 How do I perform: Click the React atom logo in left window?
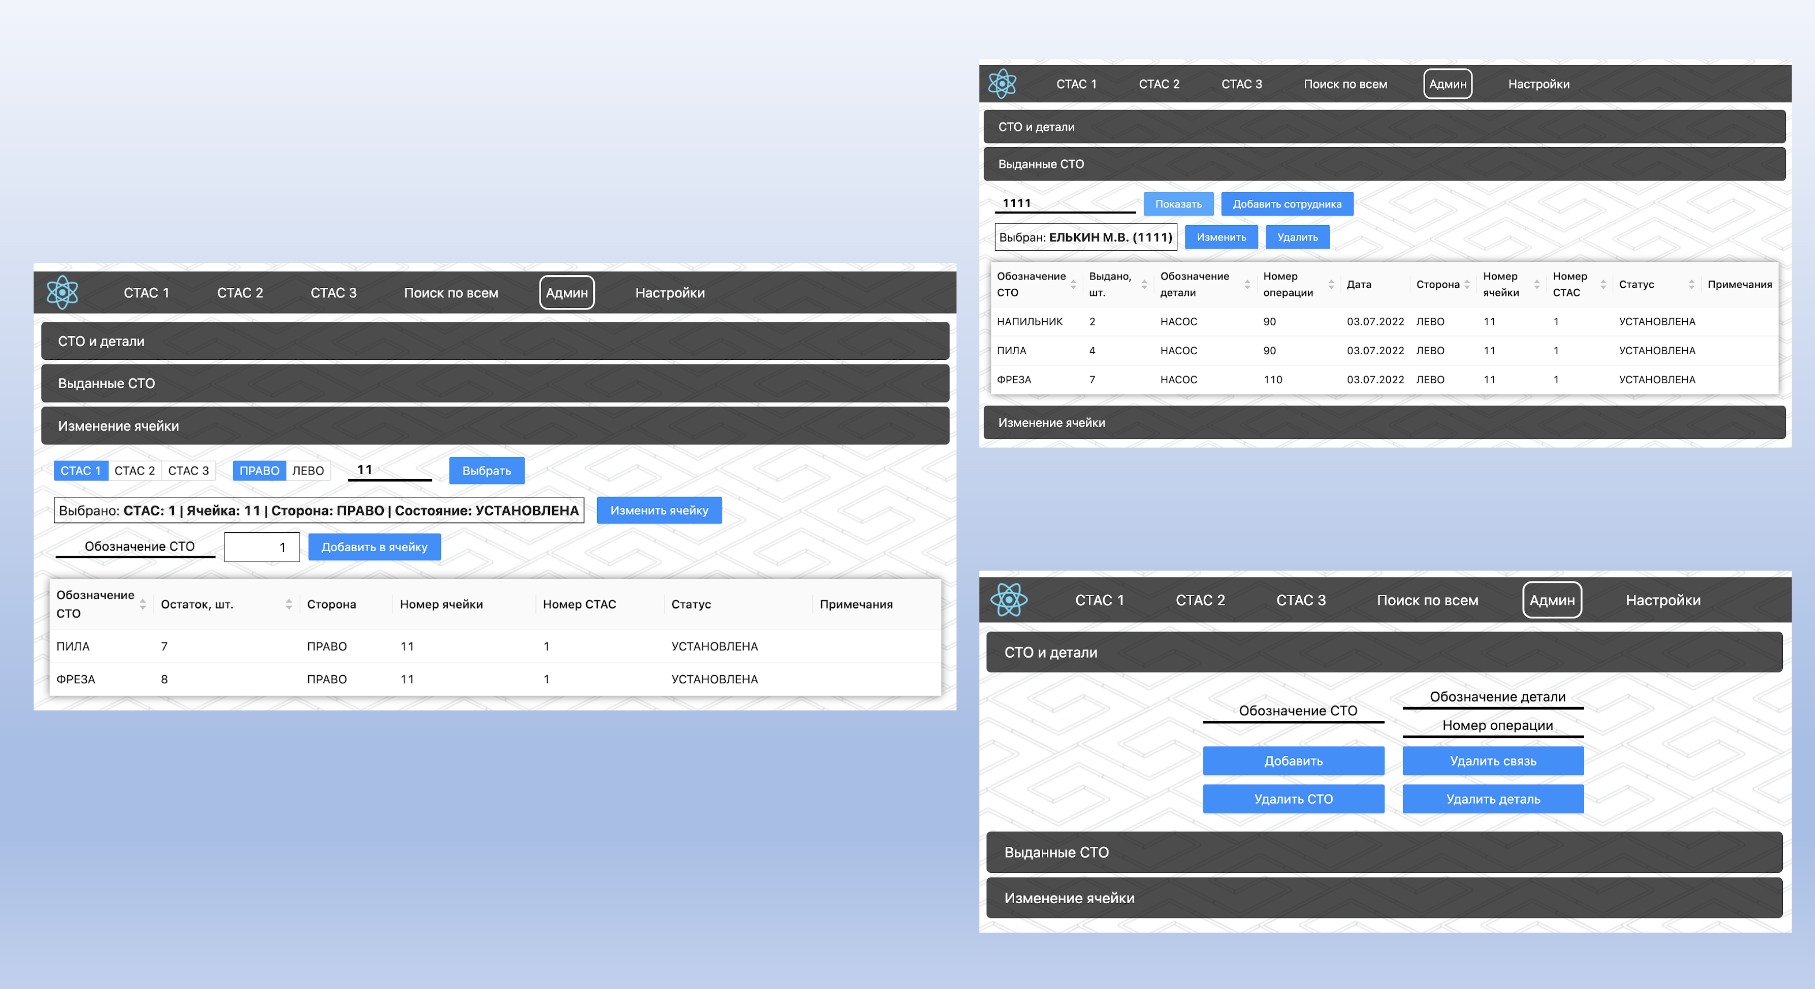[62, 292]
